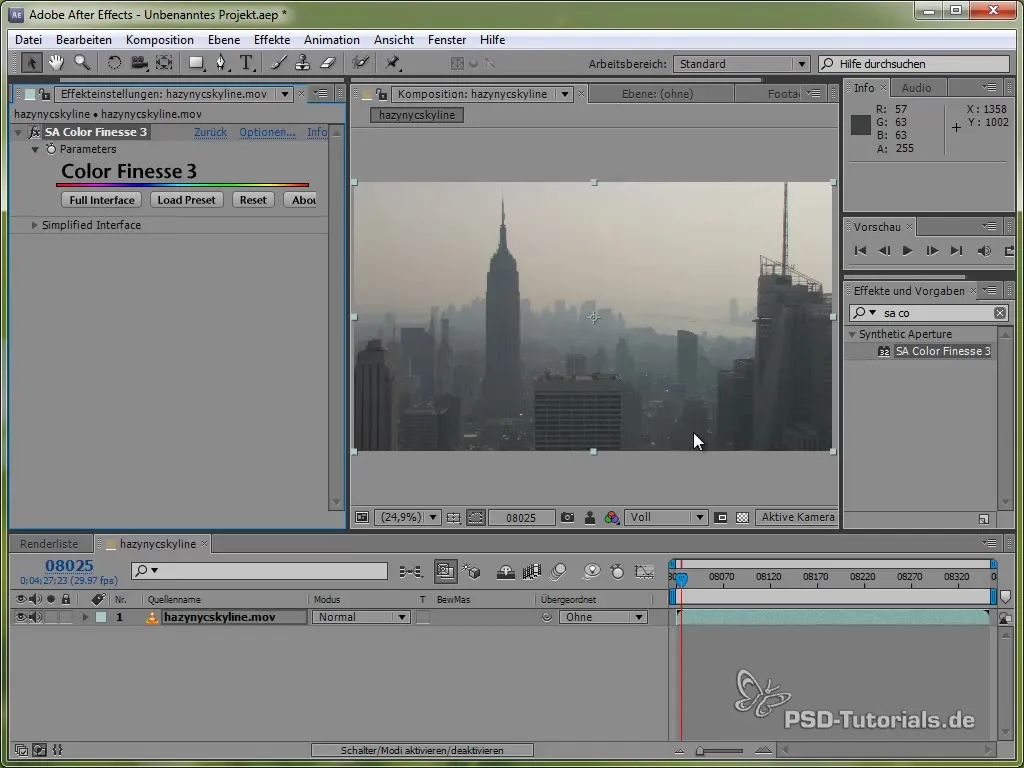Expand the hazynycskyline.mov layer properties

click(x=85, y=617)
